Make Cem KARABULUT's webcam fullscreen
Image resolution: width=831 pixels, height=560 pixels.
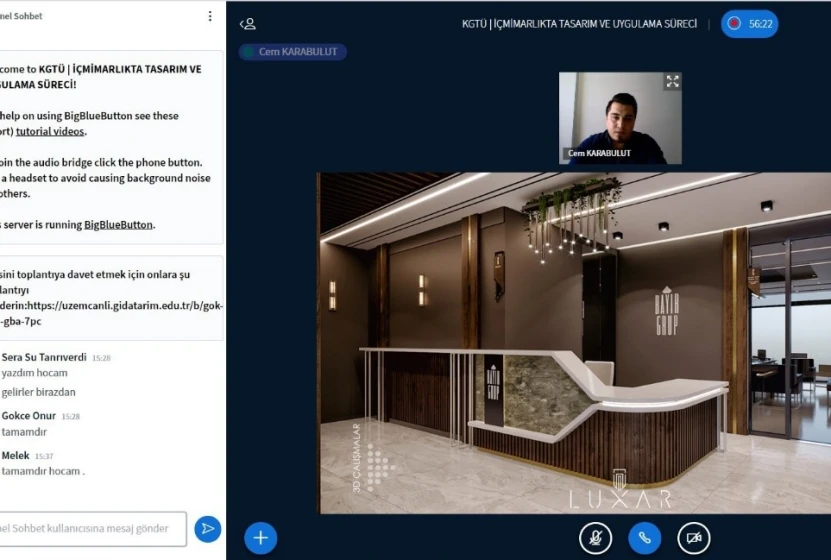[672, 82]
